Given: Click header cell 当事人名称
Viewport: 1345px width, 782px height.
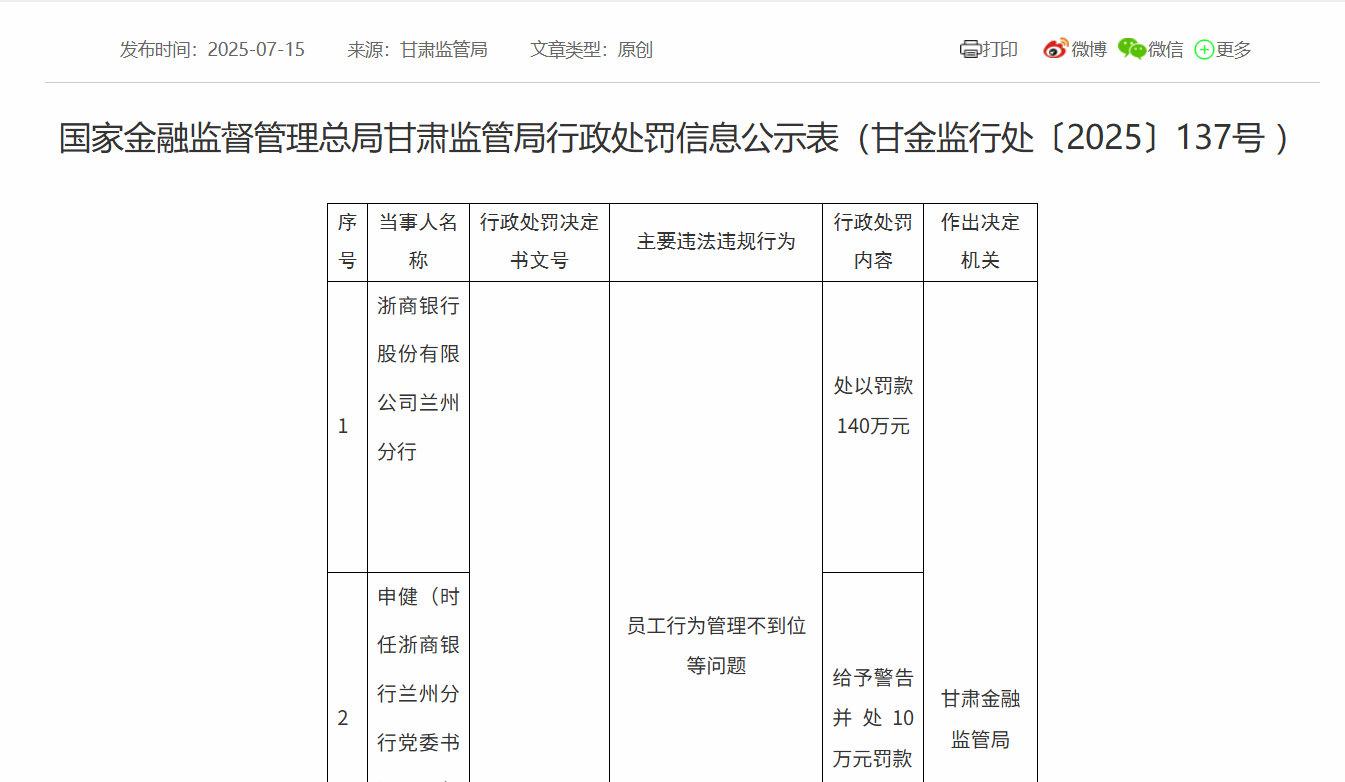Looking at the screenshot, I should tap(418, 242).
